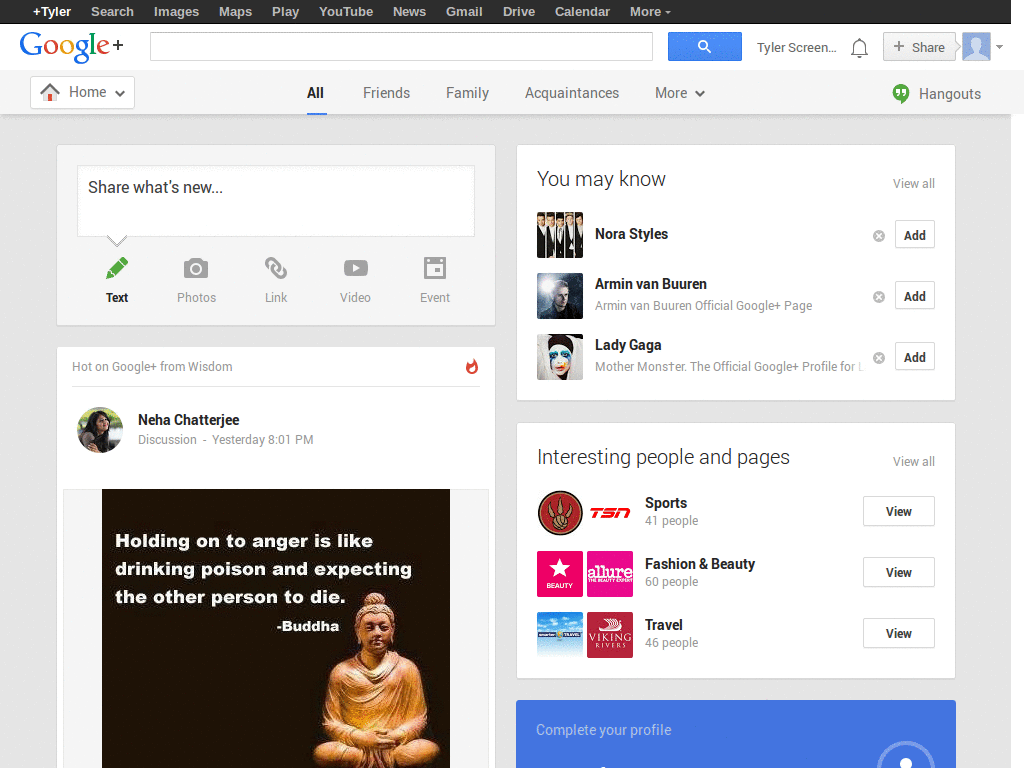1024x768 pixels.
Task: Open Drive in top bar
Action: coord(519,12)
